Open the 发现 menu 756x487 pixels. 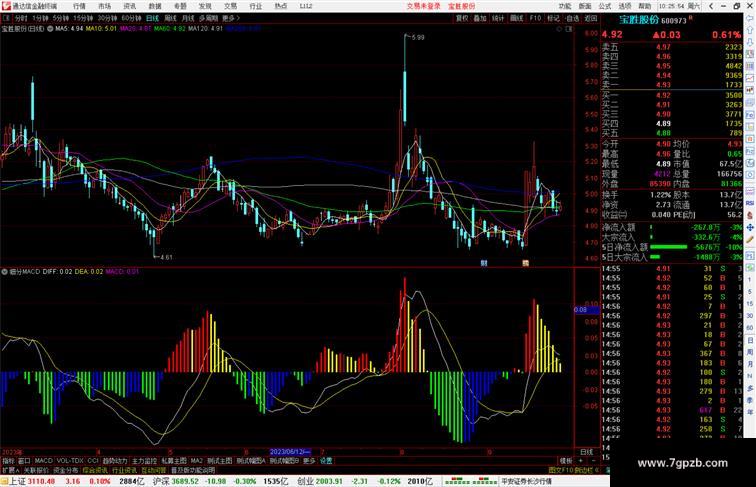tap(205, 6)
